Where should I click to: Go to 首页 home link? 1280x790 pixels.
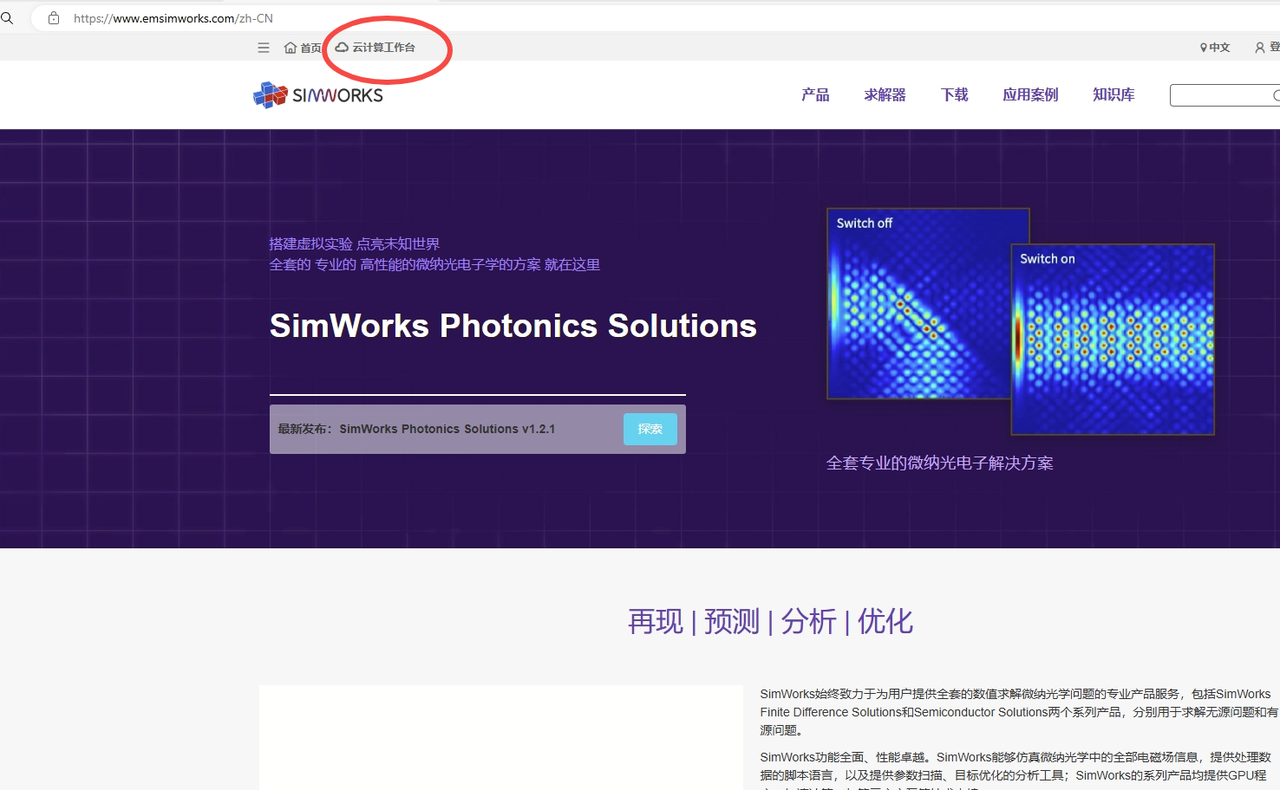coord(303,47)
